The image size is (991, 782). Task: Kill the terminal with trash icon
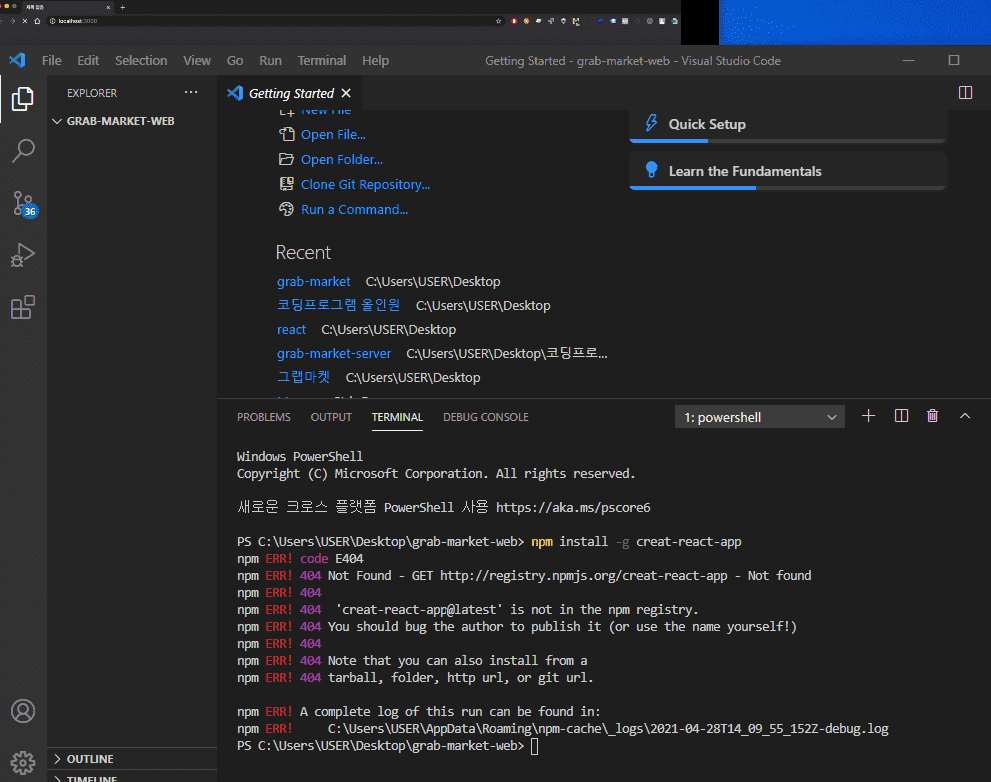[932, 416]
